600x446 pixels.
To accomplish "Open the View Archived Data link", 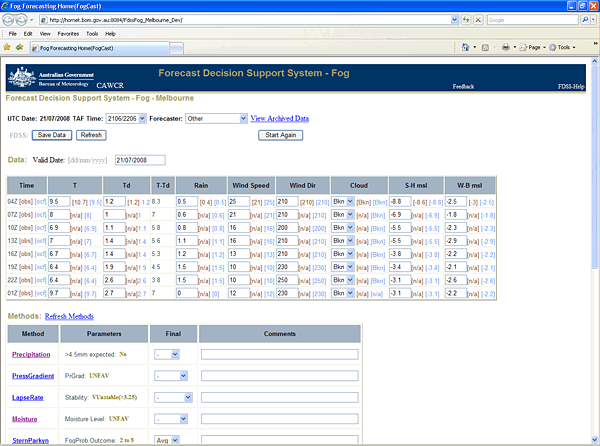I will pyautogui.click(x=280, y=119).
